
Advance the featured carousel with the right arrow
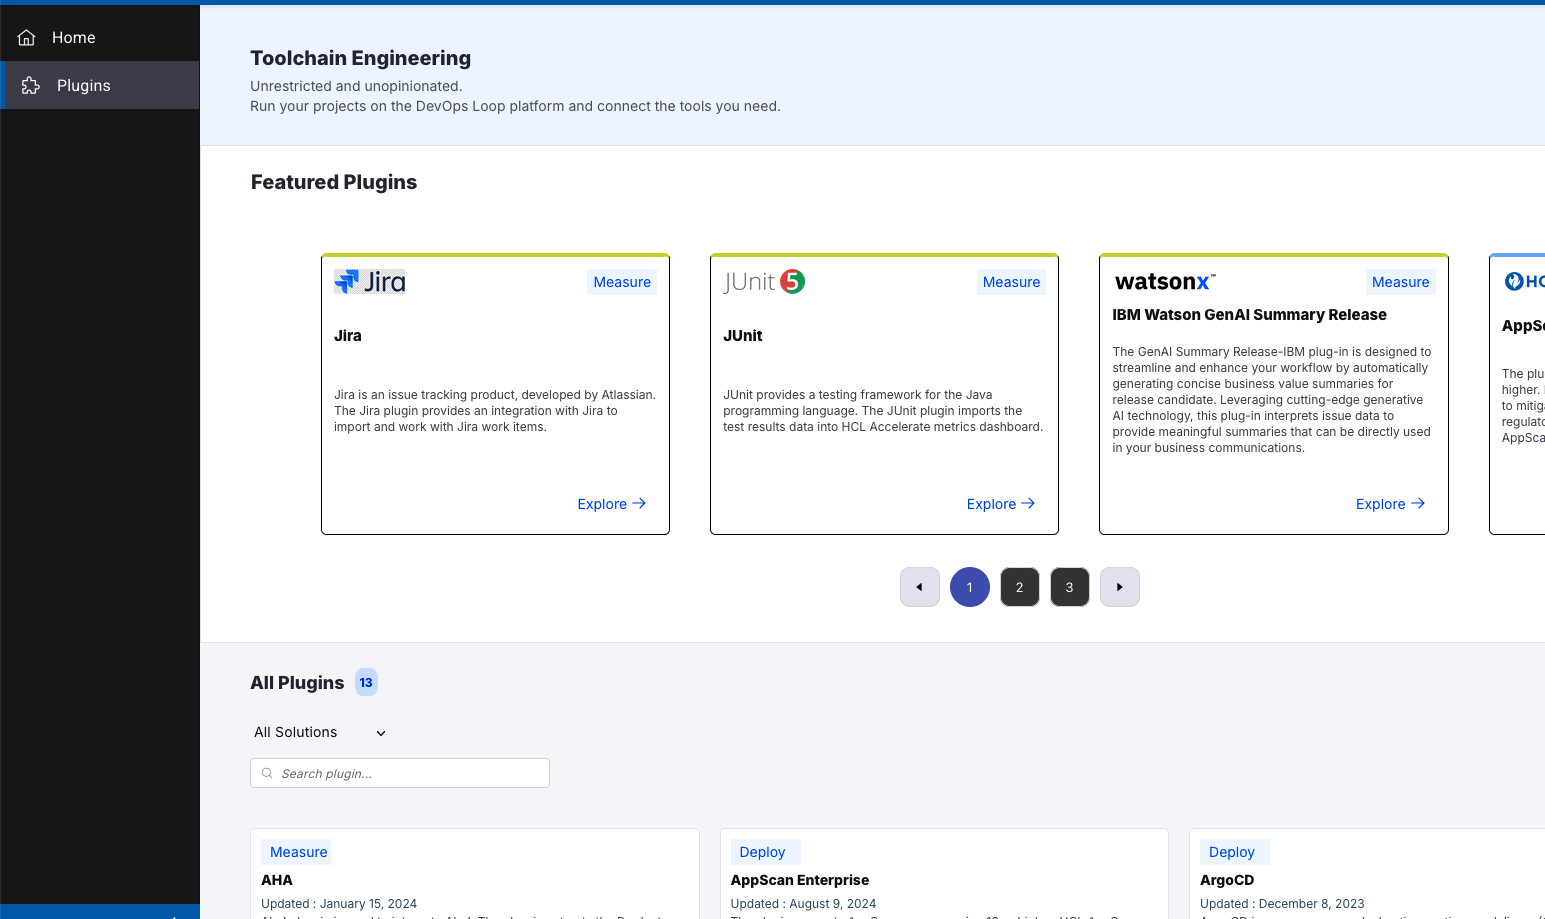(1120, 587)
